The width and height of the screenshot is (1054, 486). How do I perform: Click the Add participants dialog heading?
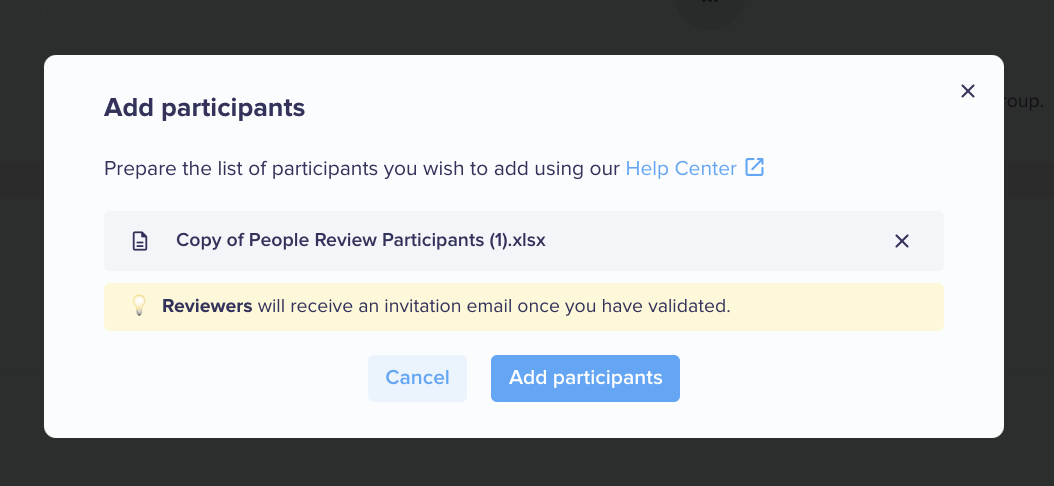[x=204, y=108]
